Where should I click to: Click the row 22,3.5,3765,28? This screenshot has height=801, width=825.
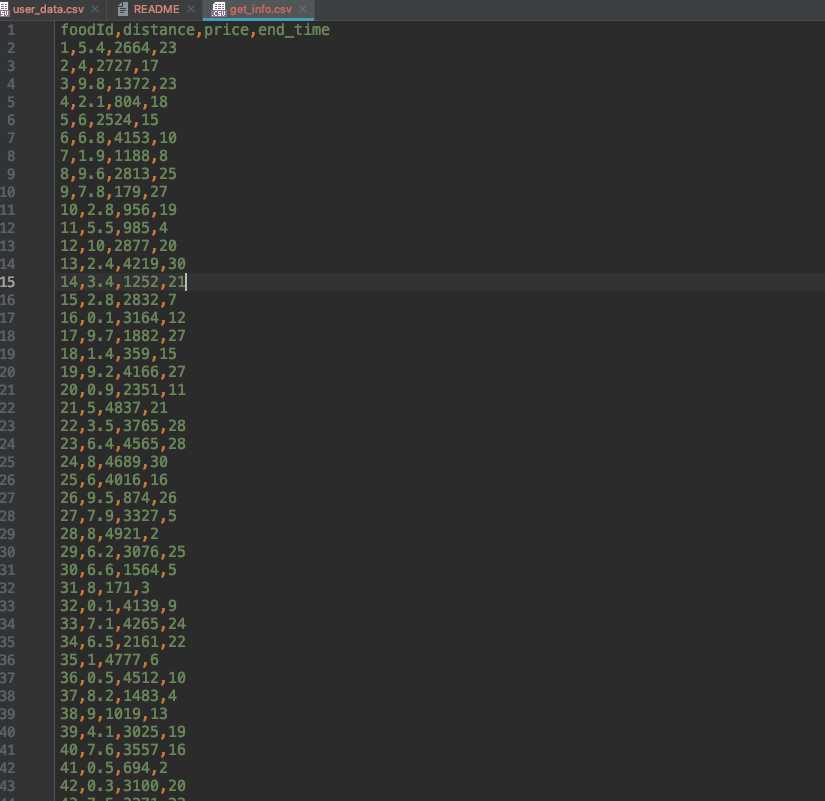[123, 426]
